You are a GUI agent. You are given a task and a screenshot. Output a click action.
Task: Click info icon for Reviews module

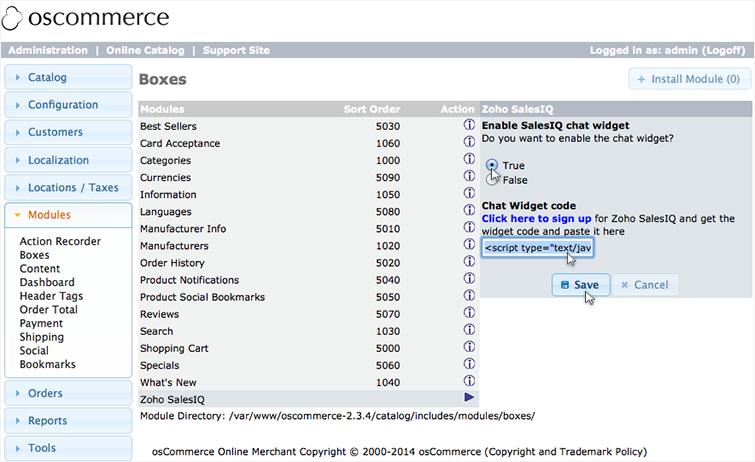tap(469, 313)
